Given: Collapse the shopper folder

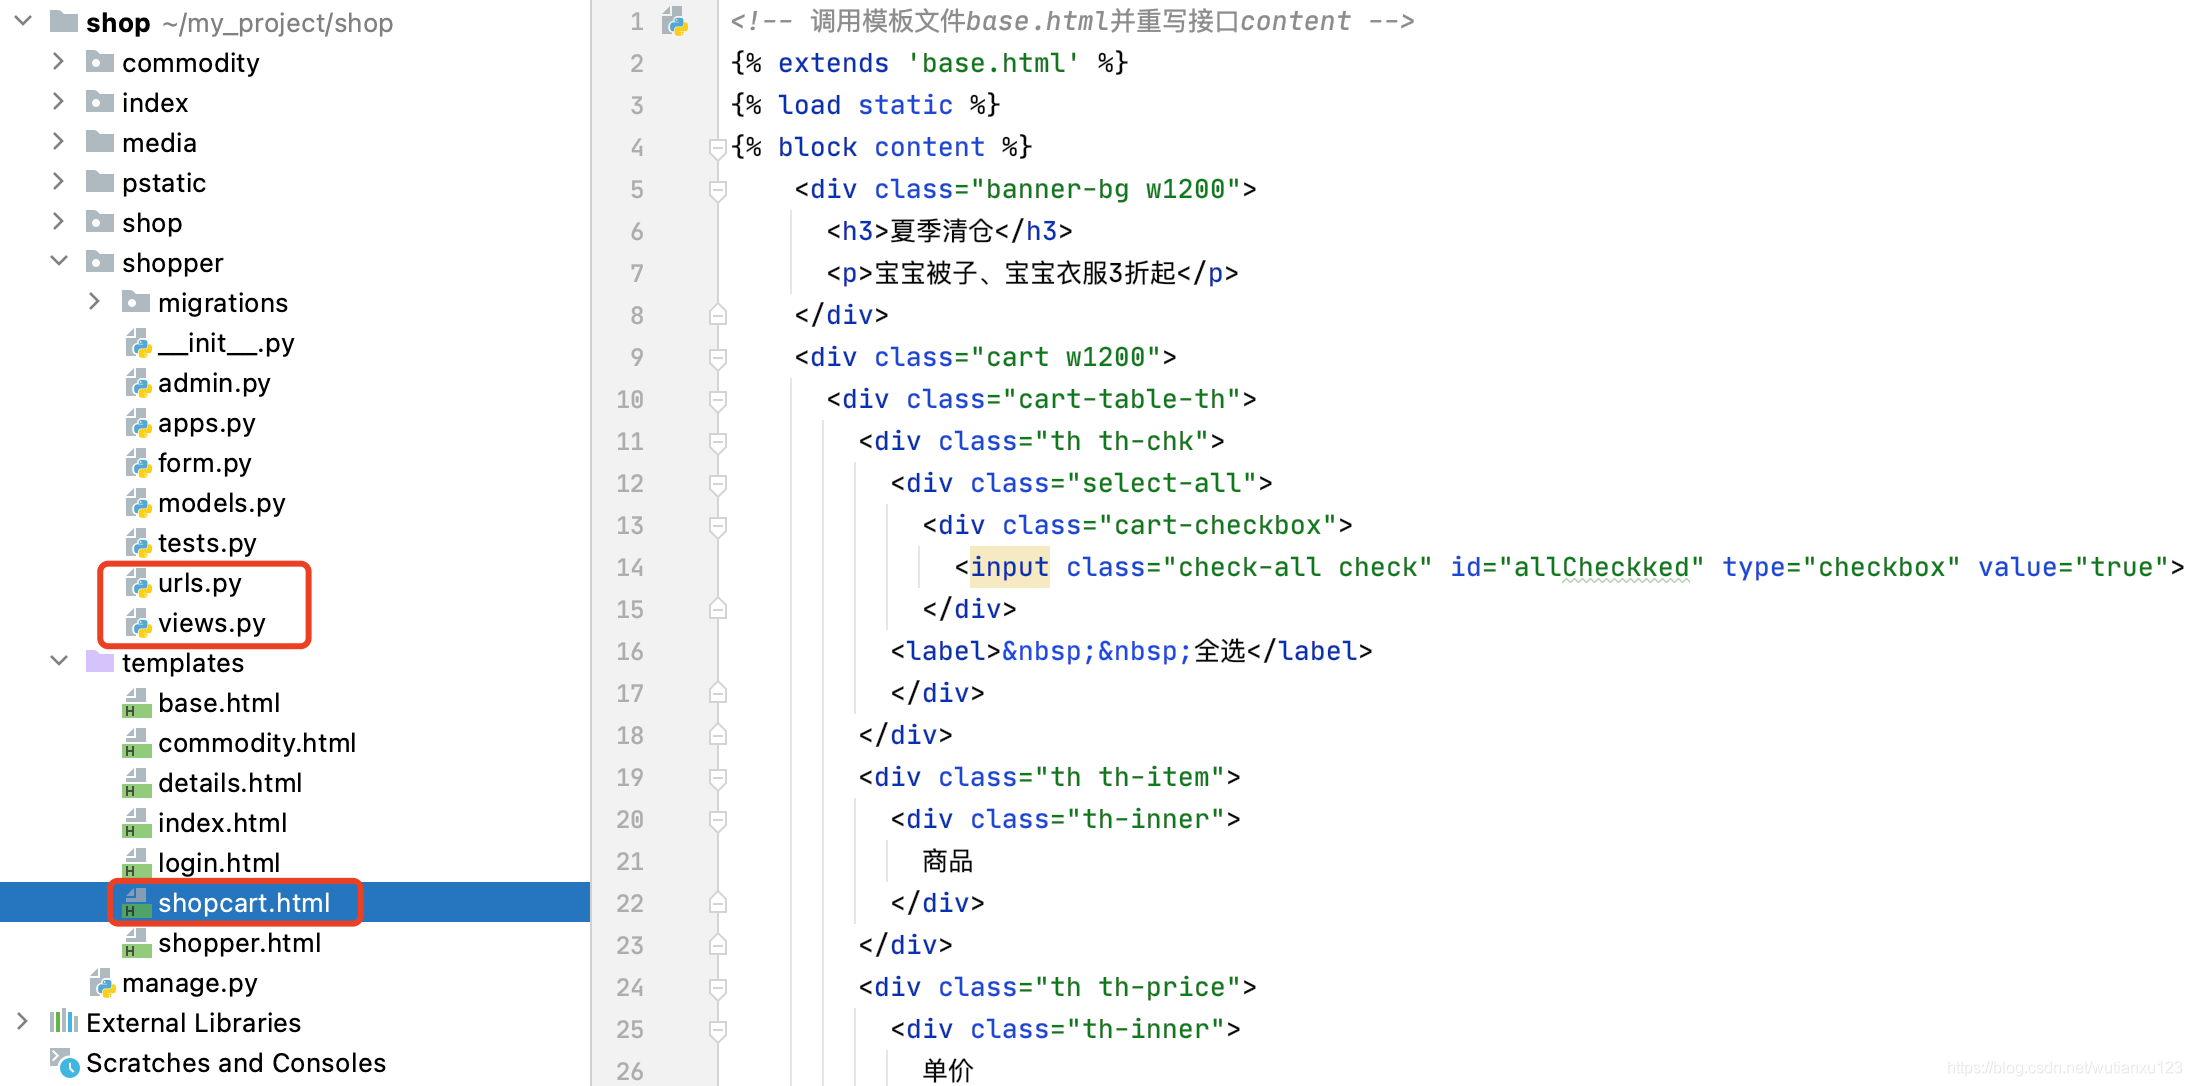Looking at the screenshot, I should click(58, 262).
